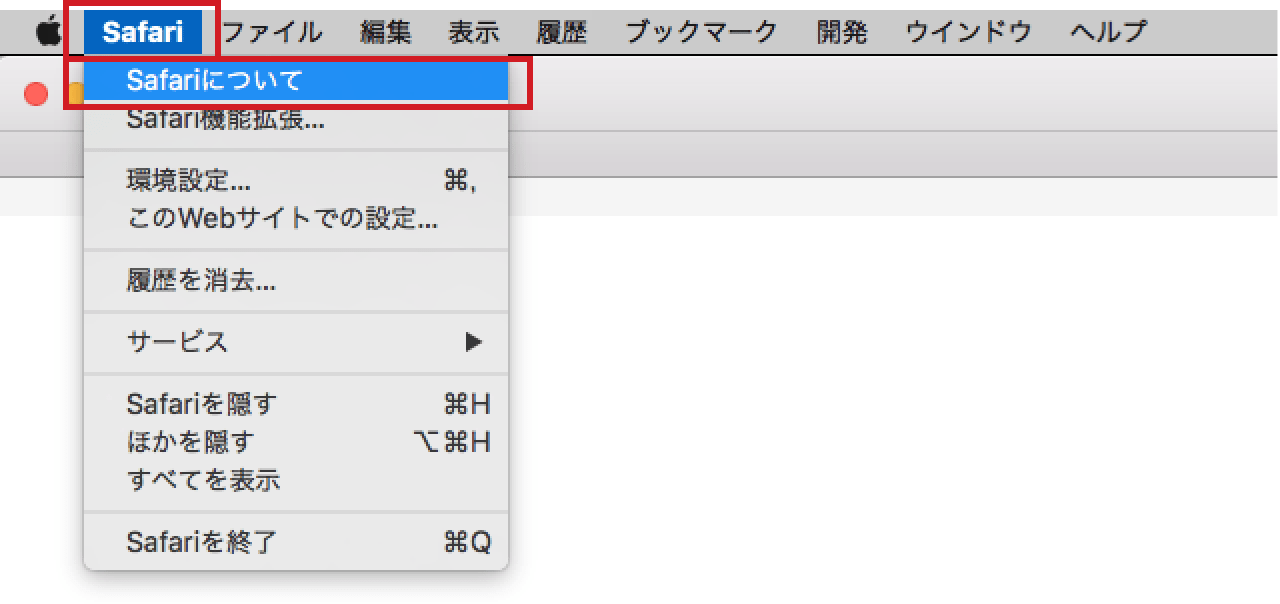Open the 編集 menu

pos(386,32)
